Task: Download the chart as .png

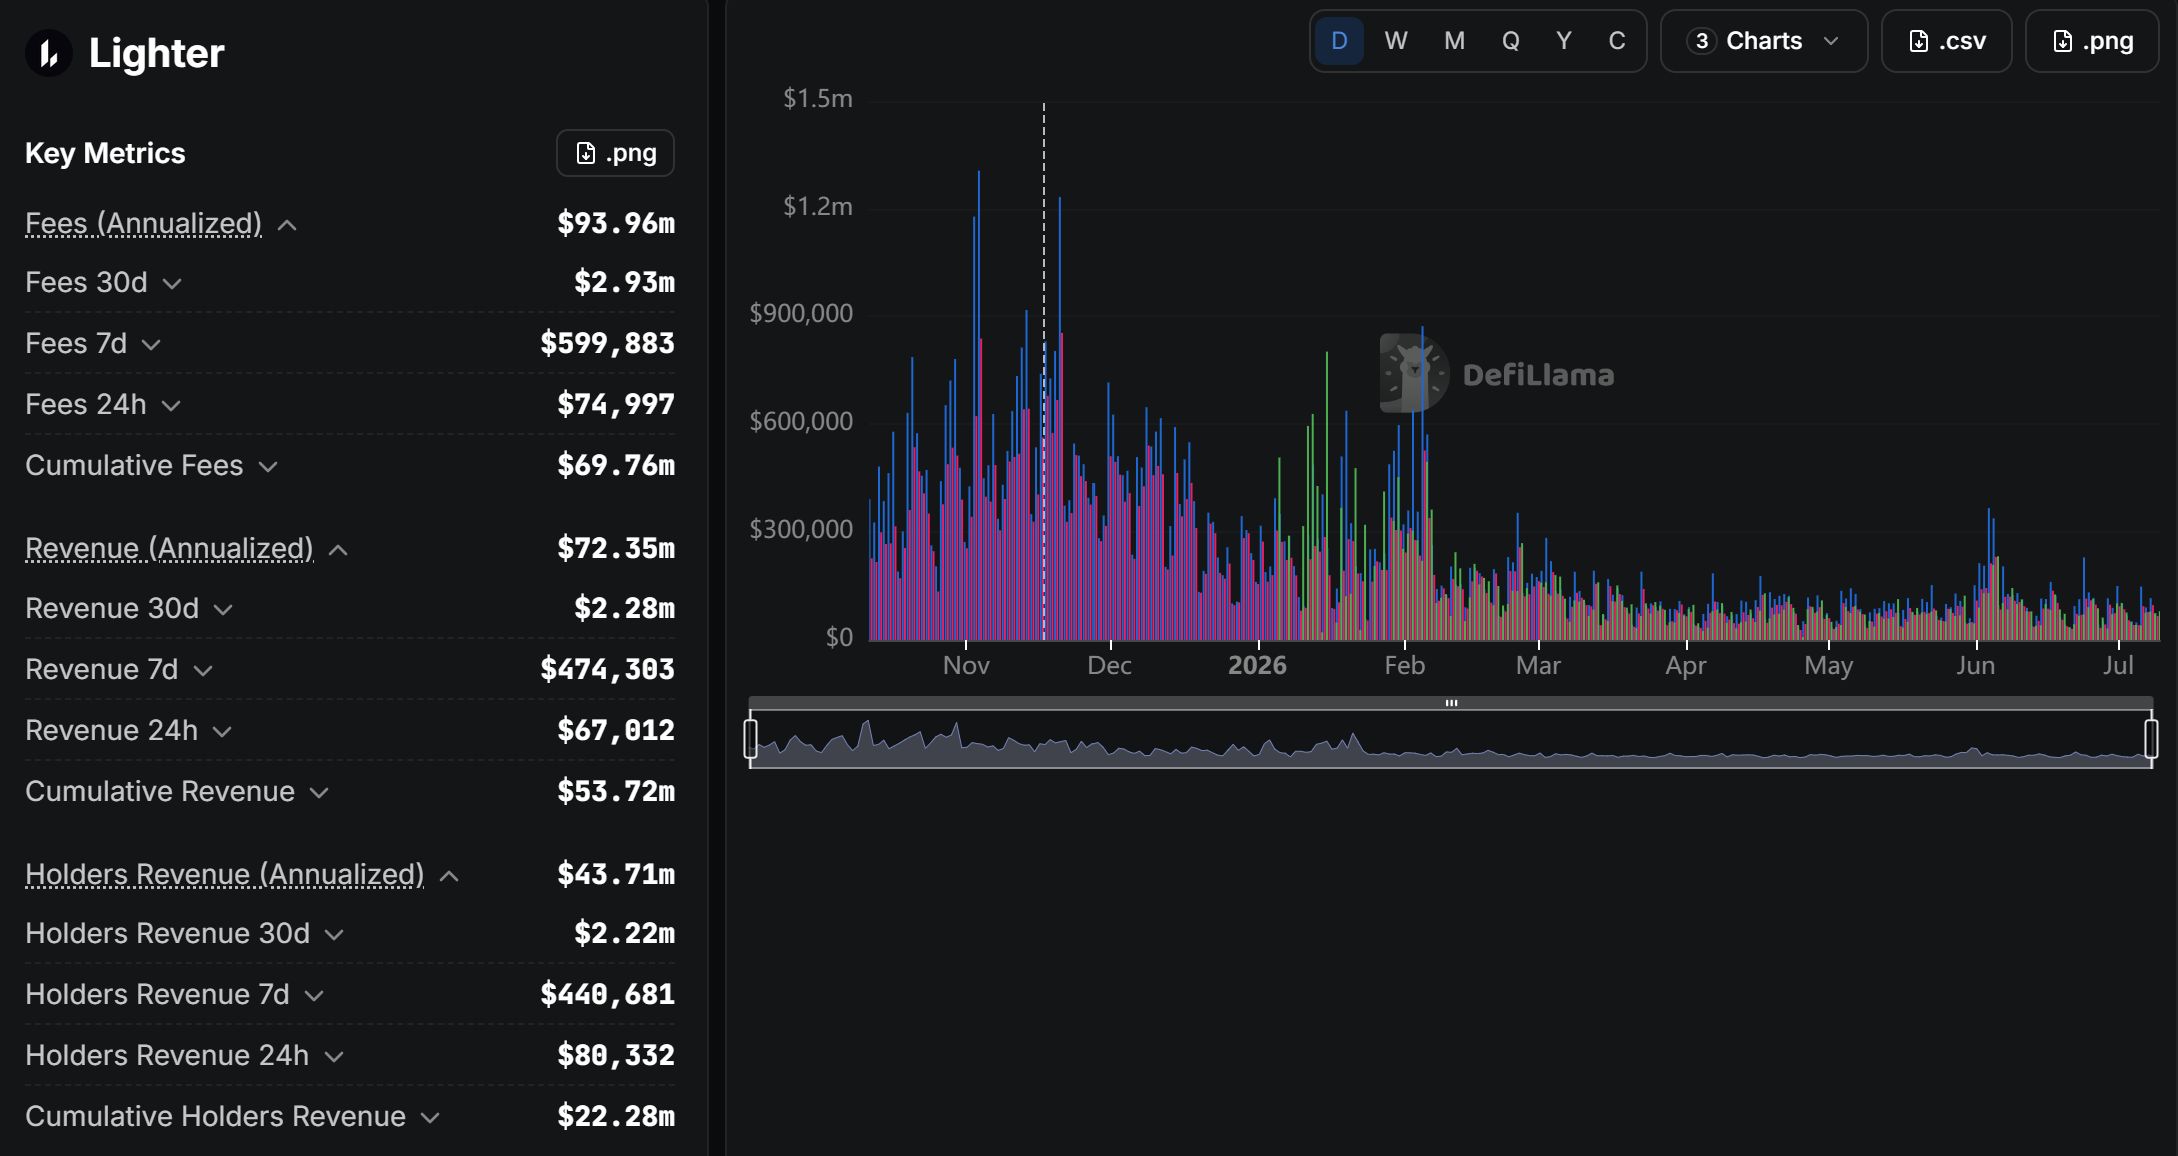Action: point(2092,41)
